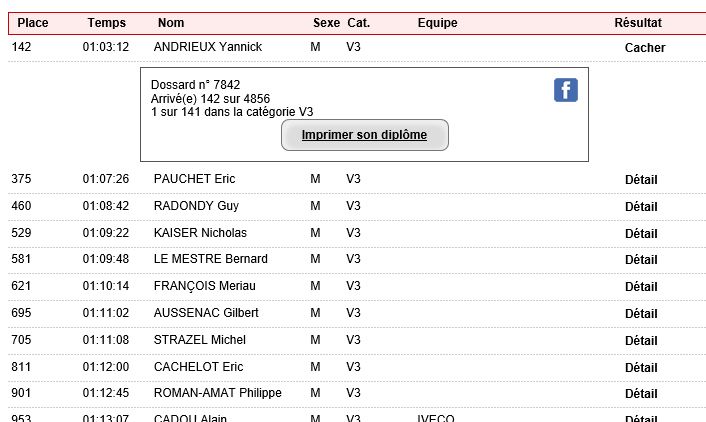Show Détail for FRANÇOIS Meriau
The width and height of the screenshot is (706, 422).
coord(641,287)
